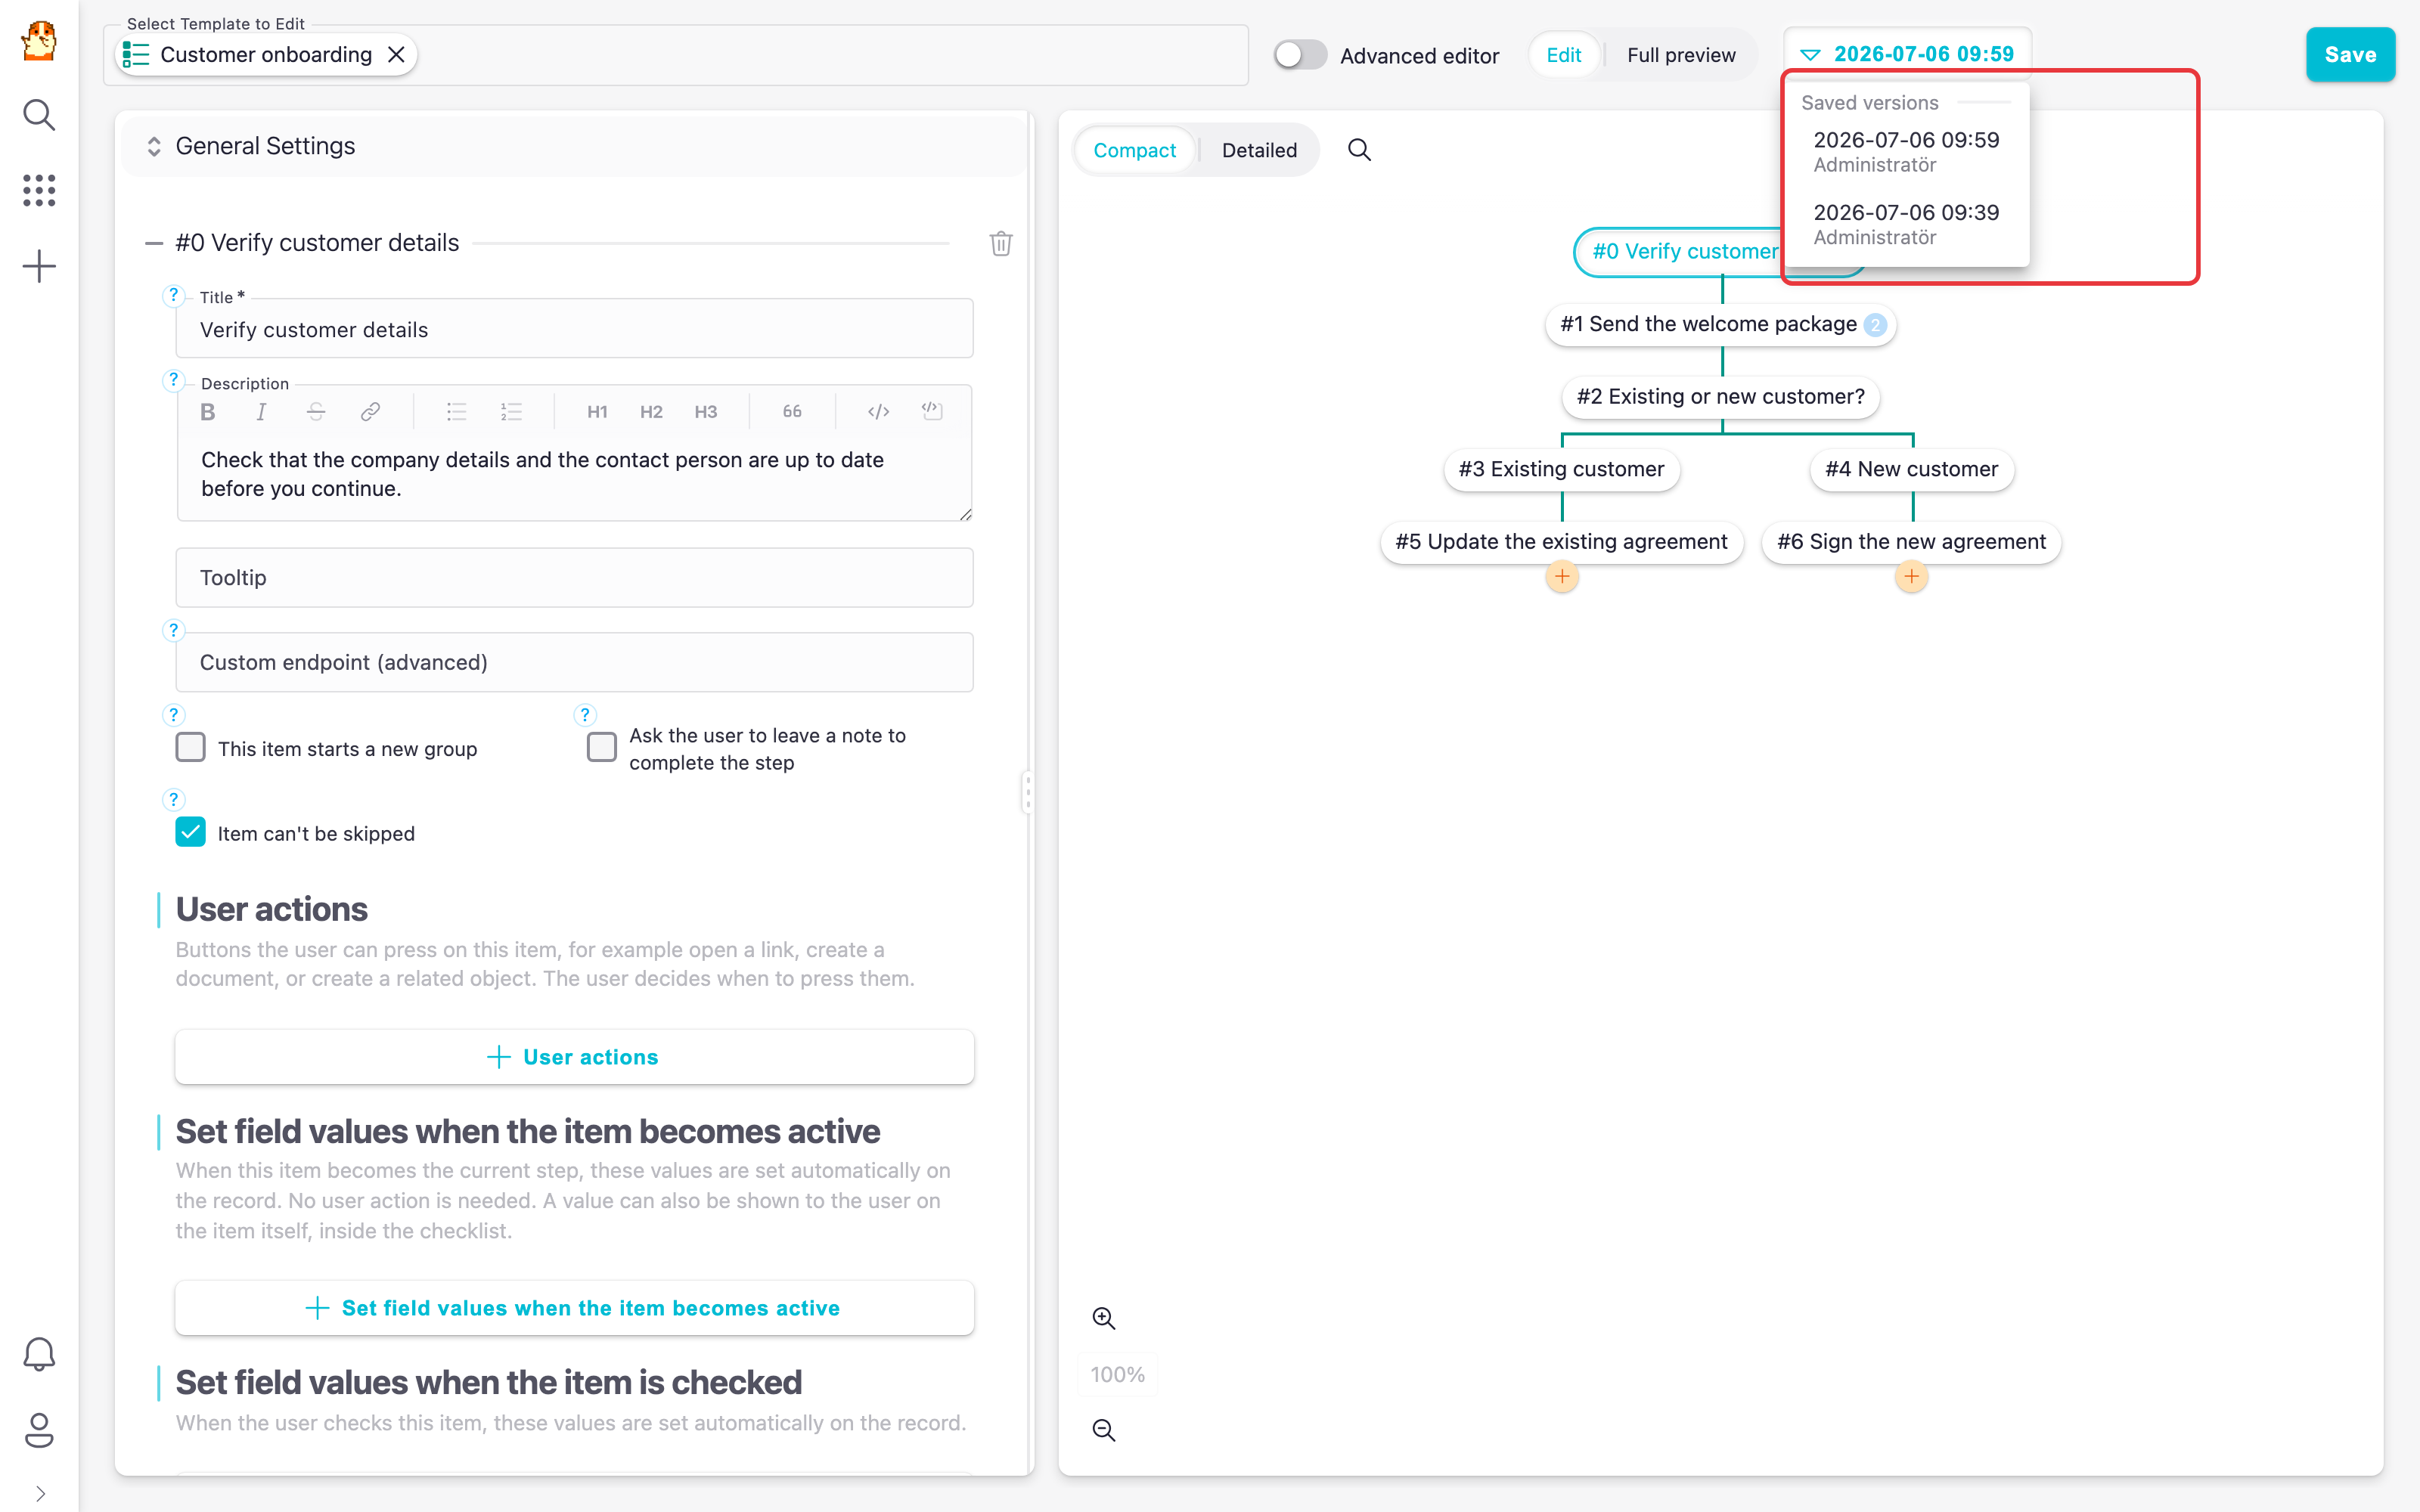The image size is (2420, 1512).
Task: Select the #2 Existing or new customer? node
Action: [1720, 397]
